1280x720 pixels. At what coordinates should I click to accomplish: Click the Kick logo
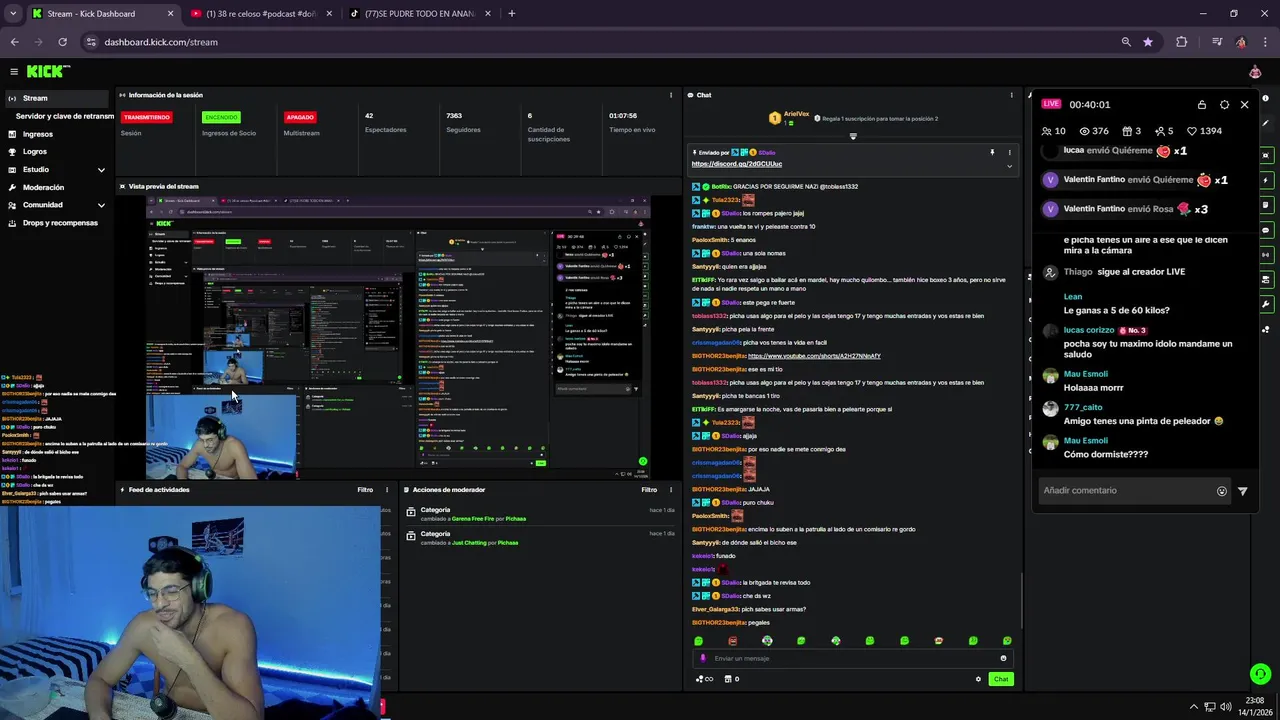(48, 71)
